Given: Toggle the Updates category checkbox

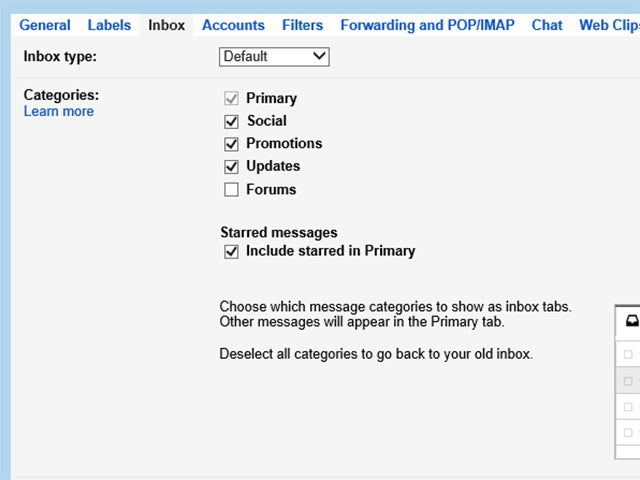Looking at the screenshot, I should pyautogui.click(x=231, y=166).
